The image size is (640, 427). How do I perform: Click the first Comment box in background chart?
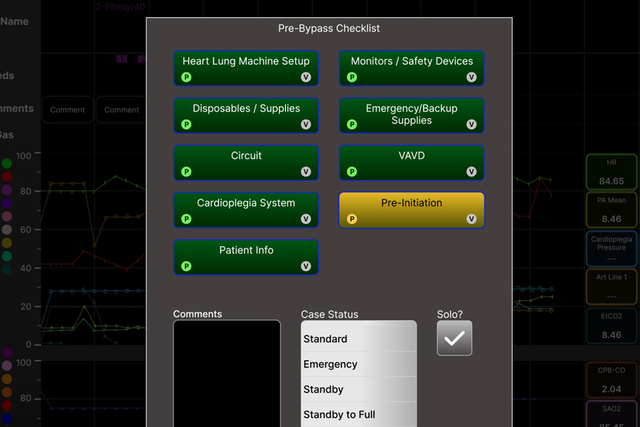pyautogui.click(x=67, y=109)
